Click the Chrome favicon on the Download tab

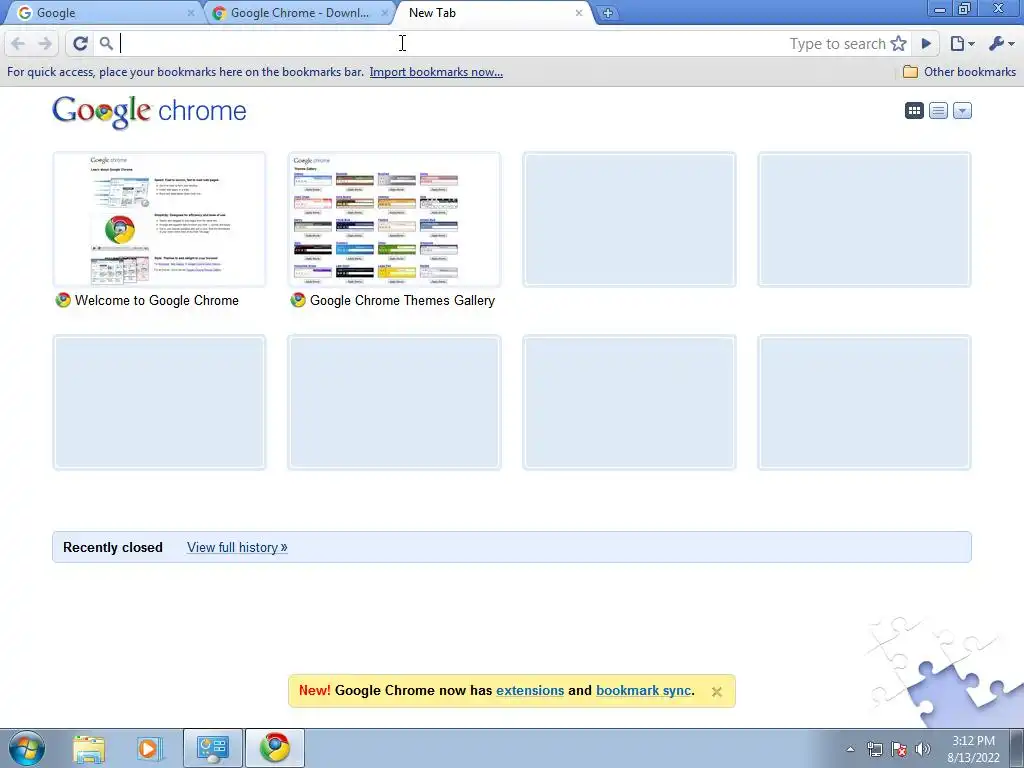point(219,12)
